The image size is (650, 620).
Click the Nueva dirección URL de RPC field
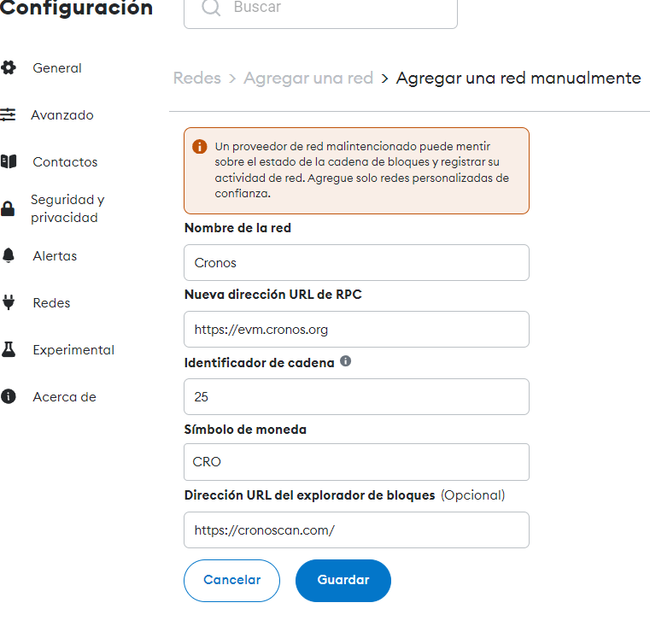coord(356,329)
